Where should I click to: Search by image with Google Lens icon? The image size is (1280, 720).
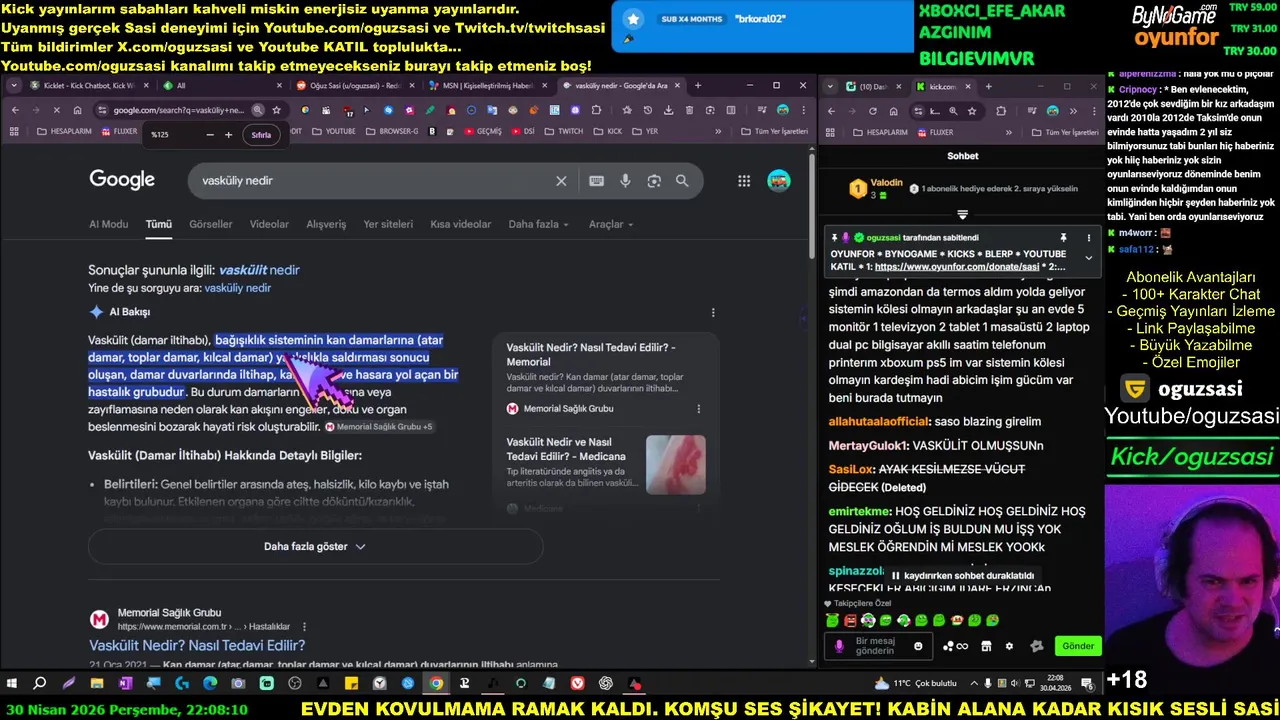pyautogui.click(x=654, y=181)
